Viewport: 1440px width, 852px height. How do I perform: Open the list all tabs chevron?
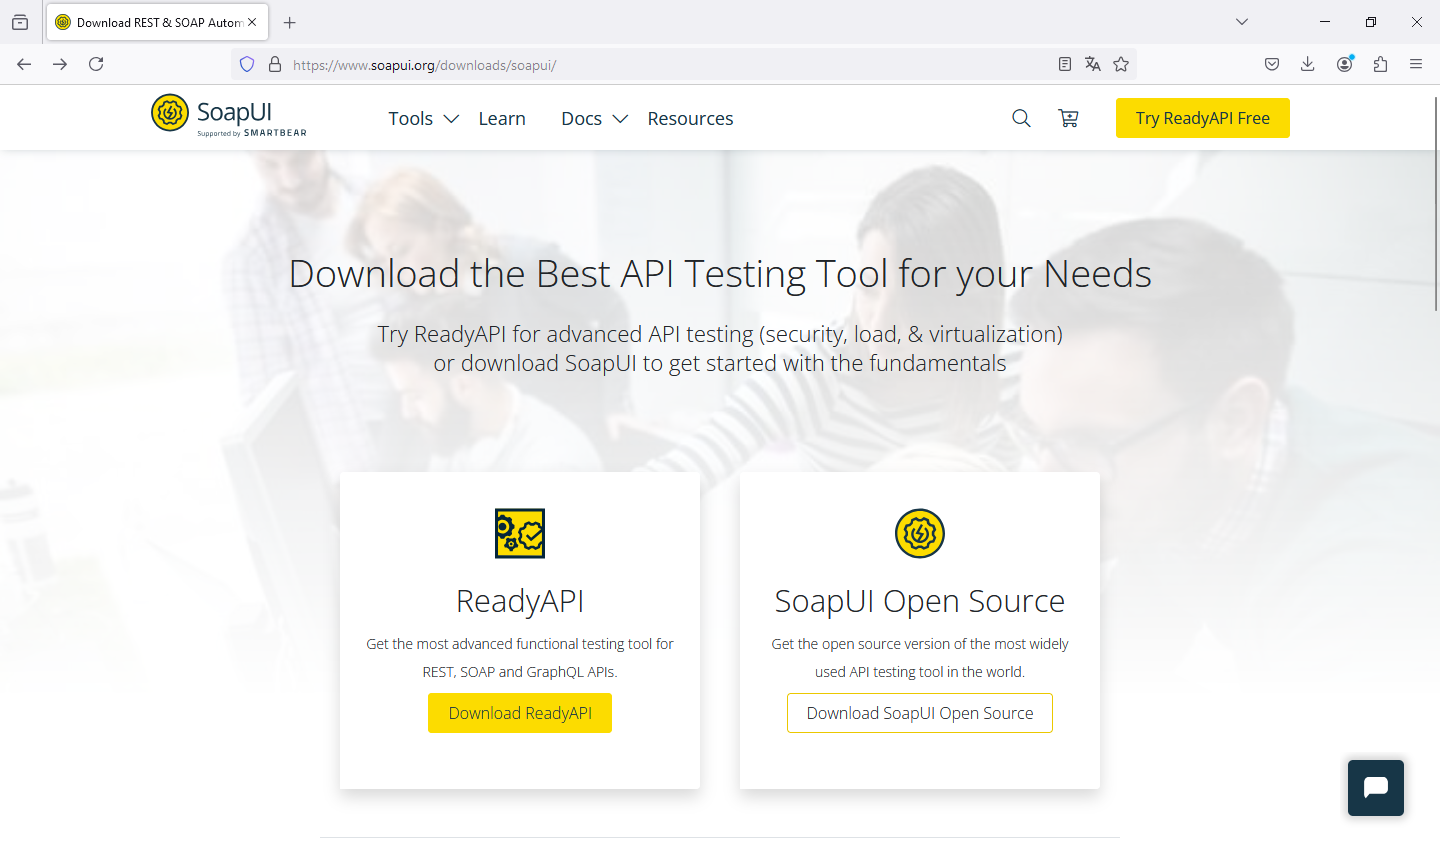coord(1242,22)
